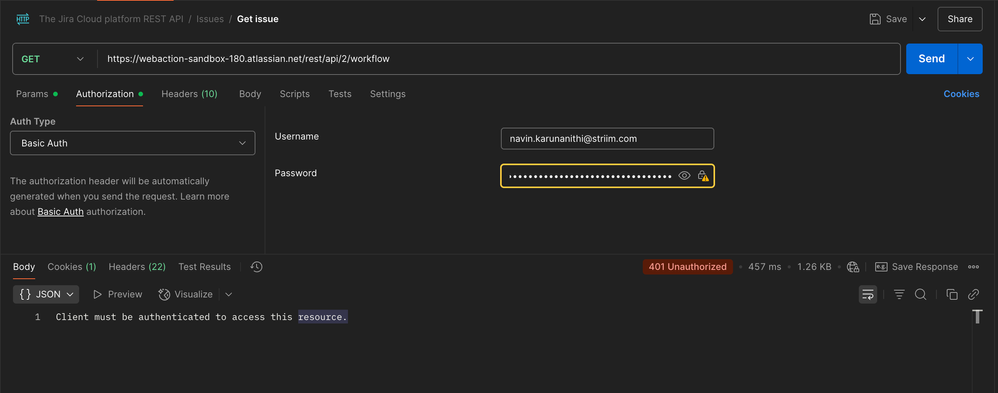The width and height of the screenshot is (998, 393).
Task: Search in response body magnifier
Action: tap(920, 294)
